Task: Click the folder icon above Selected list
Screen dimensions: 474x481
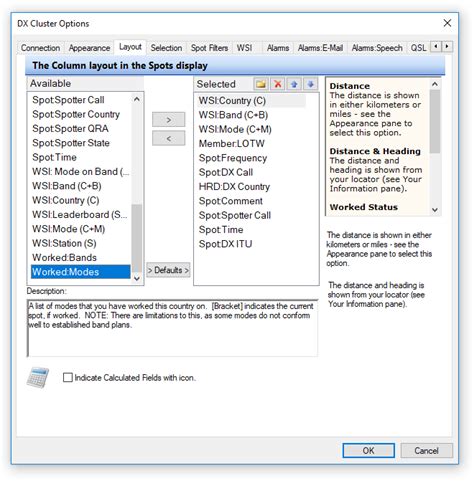Action: 261,84
